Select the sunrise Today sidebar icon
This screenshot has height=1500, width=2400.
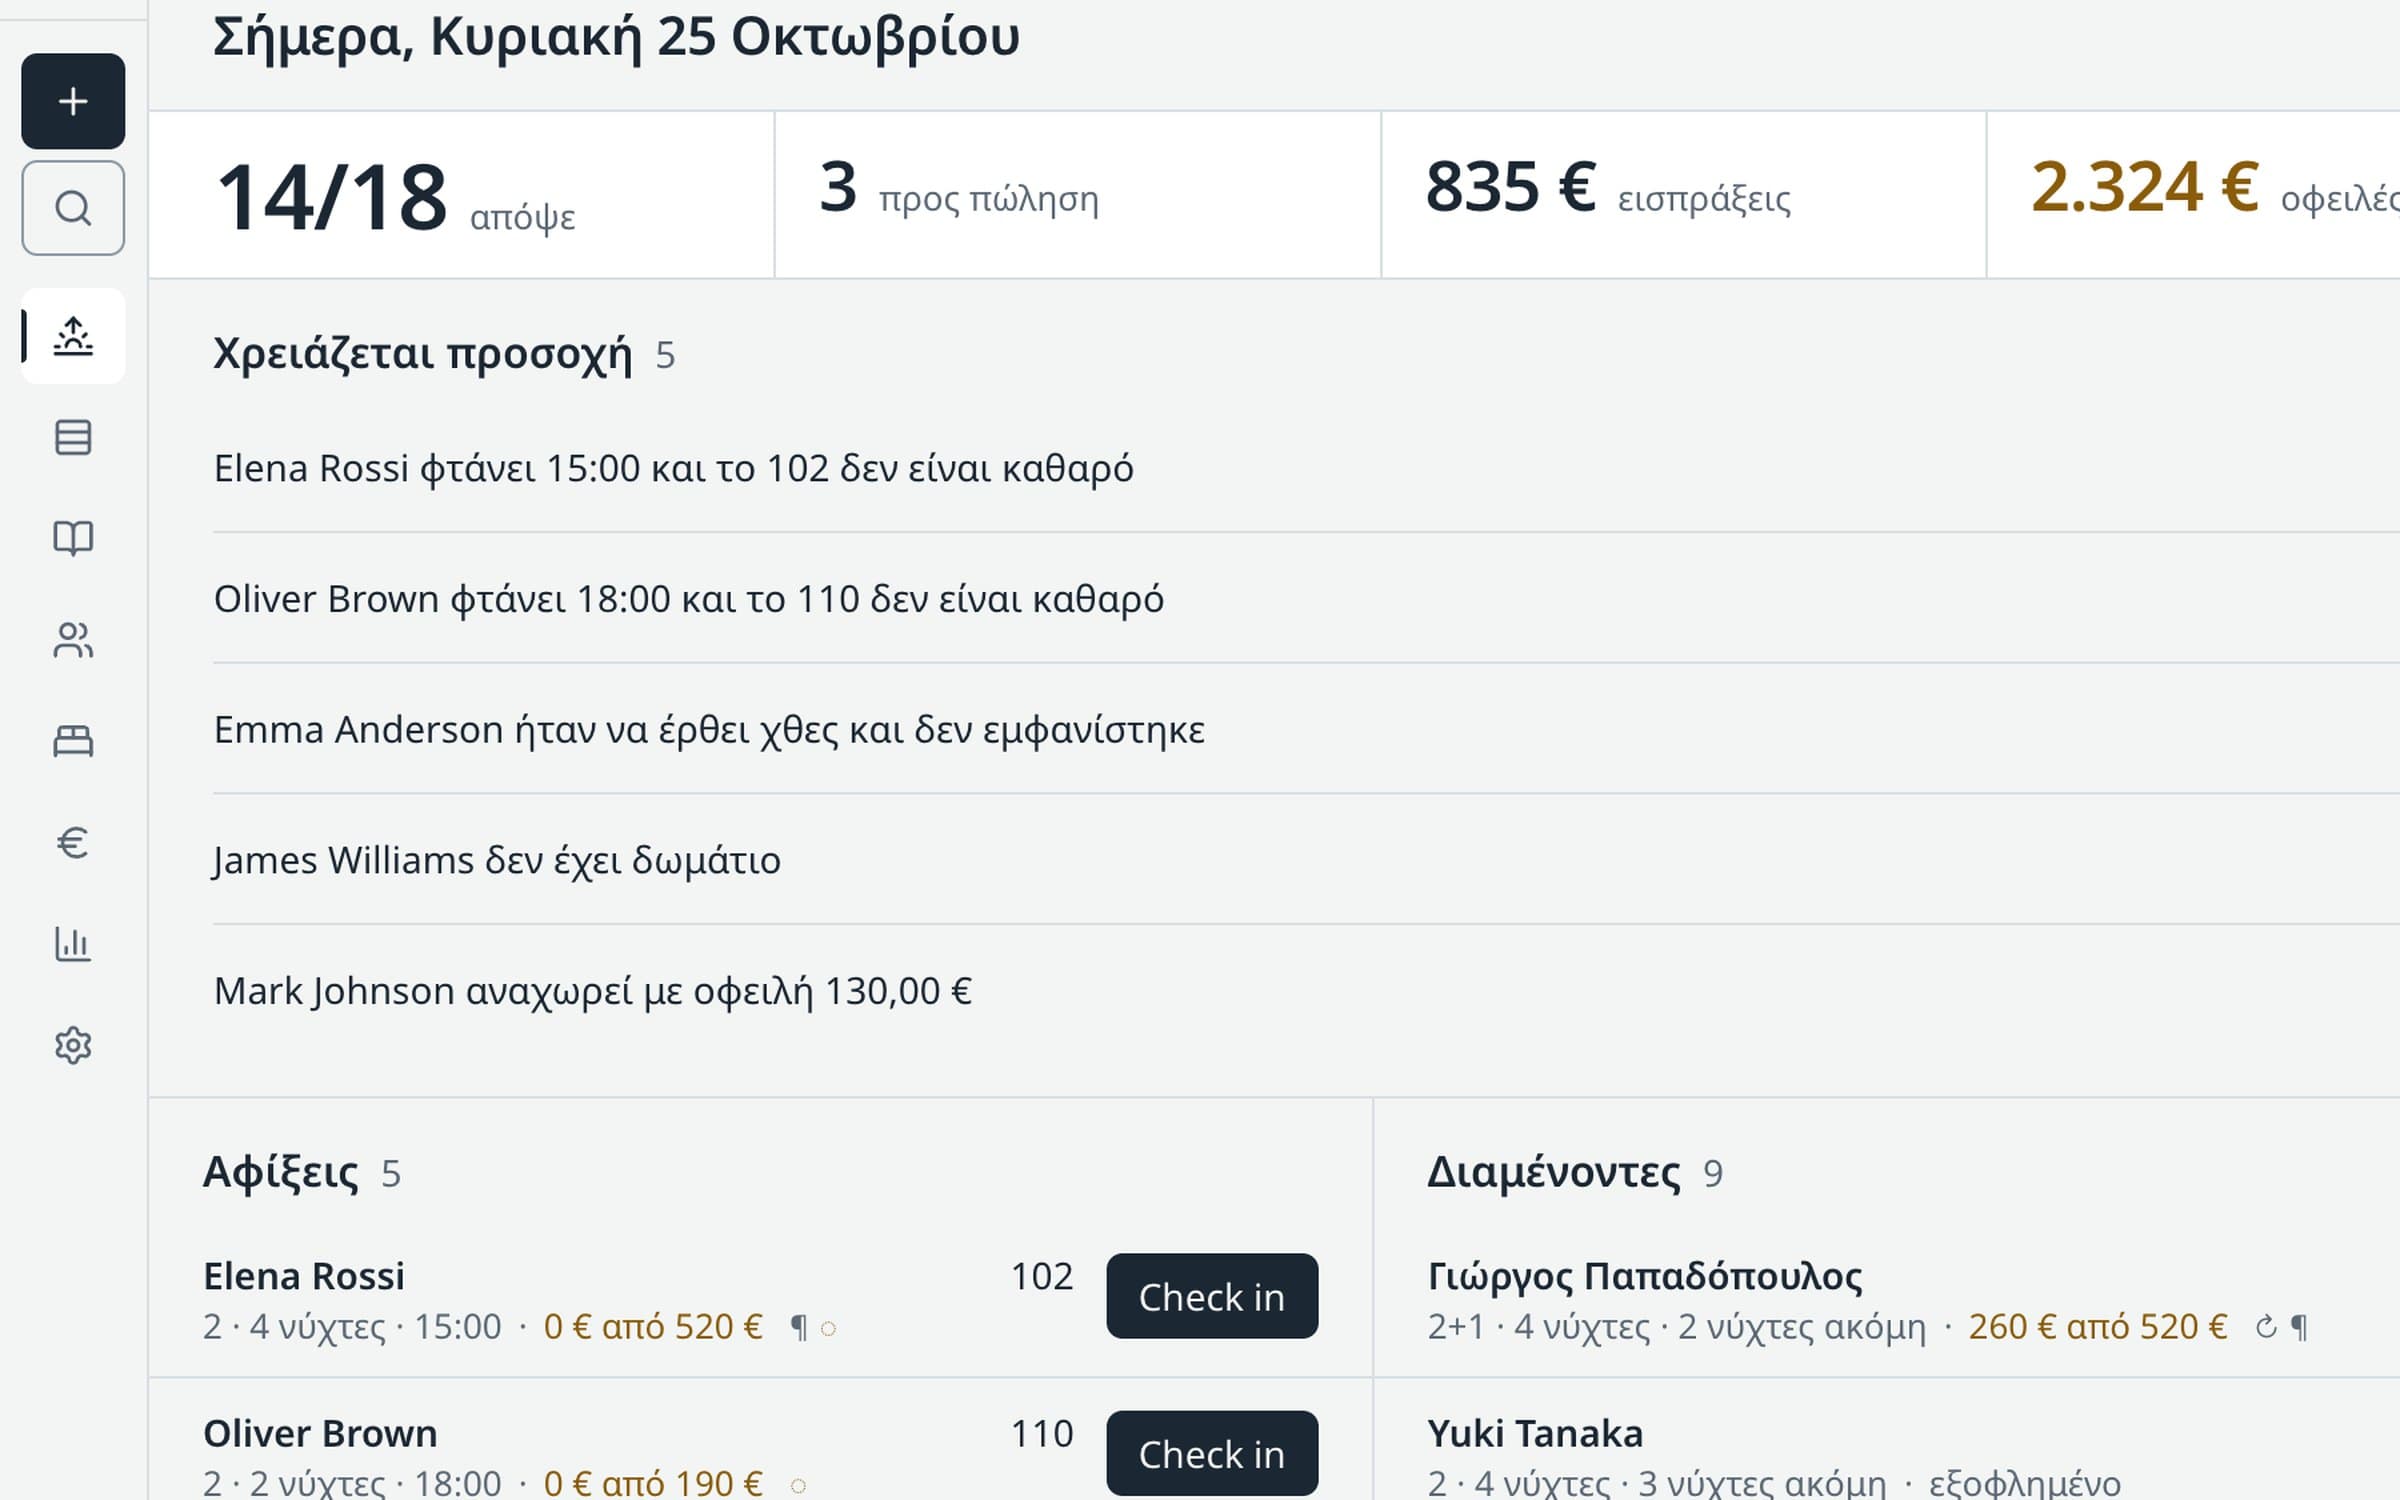(73, 336)
